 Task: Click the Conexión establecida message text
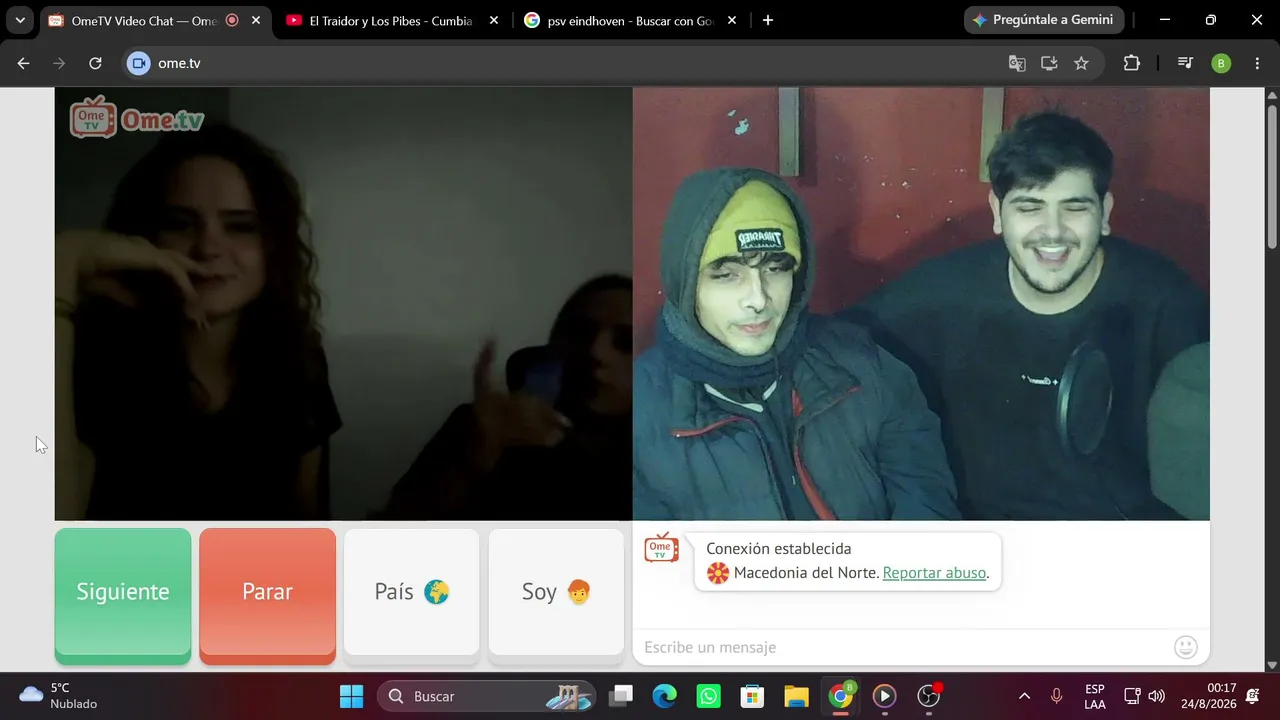779,549
